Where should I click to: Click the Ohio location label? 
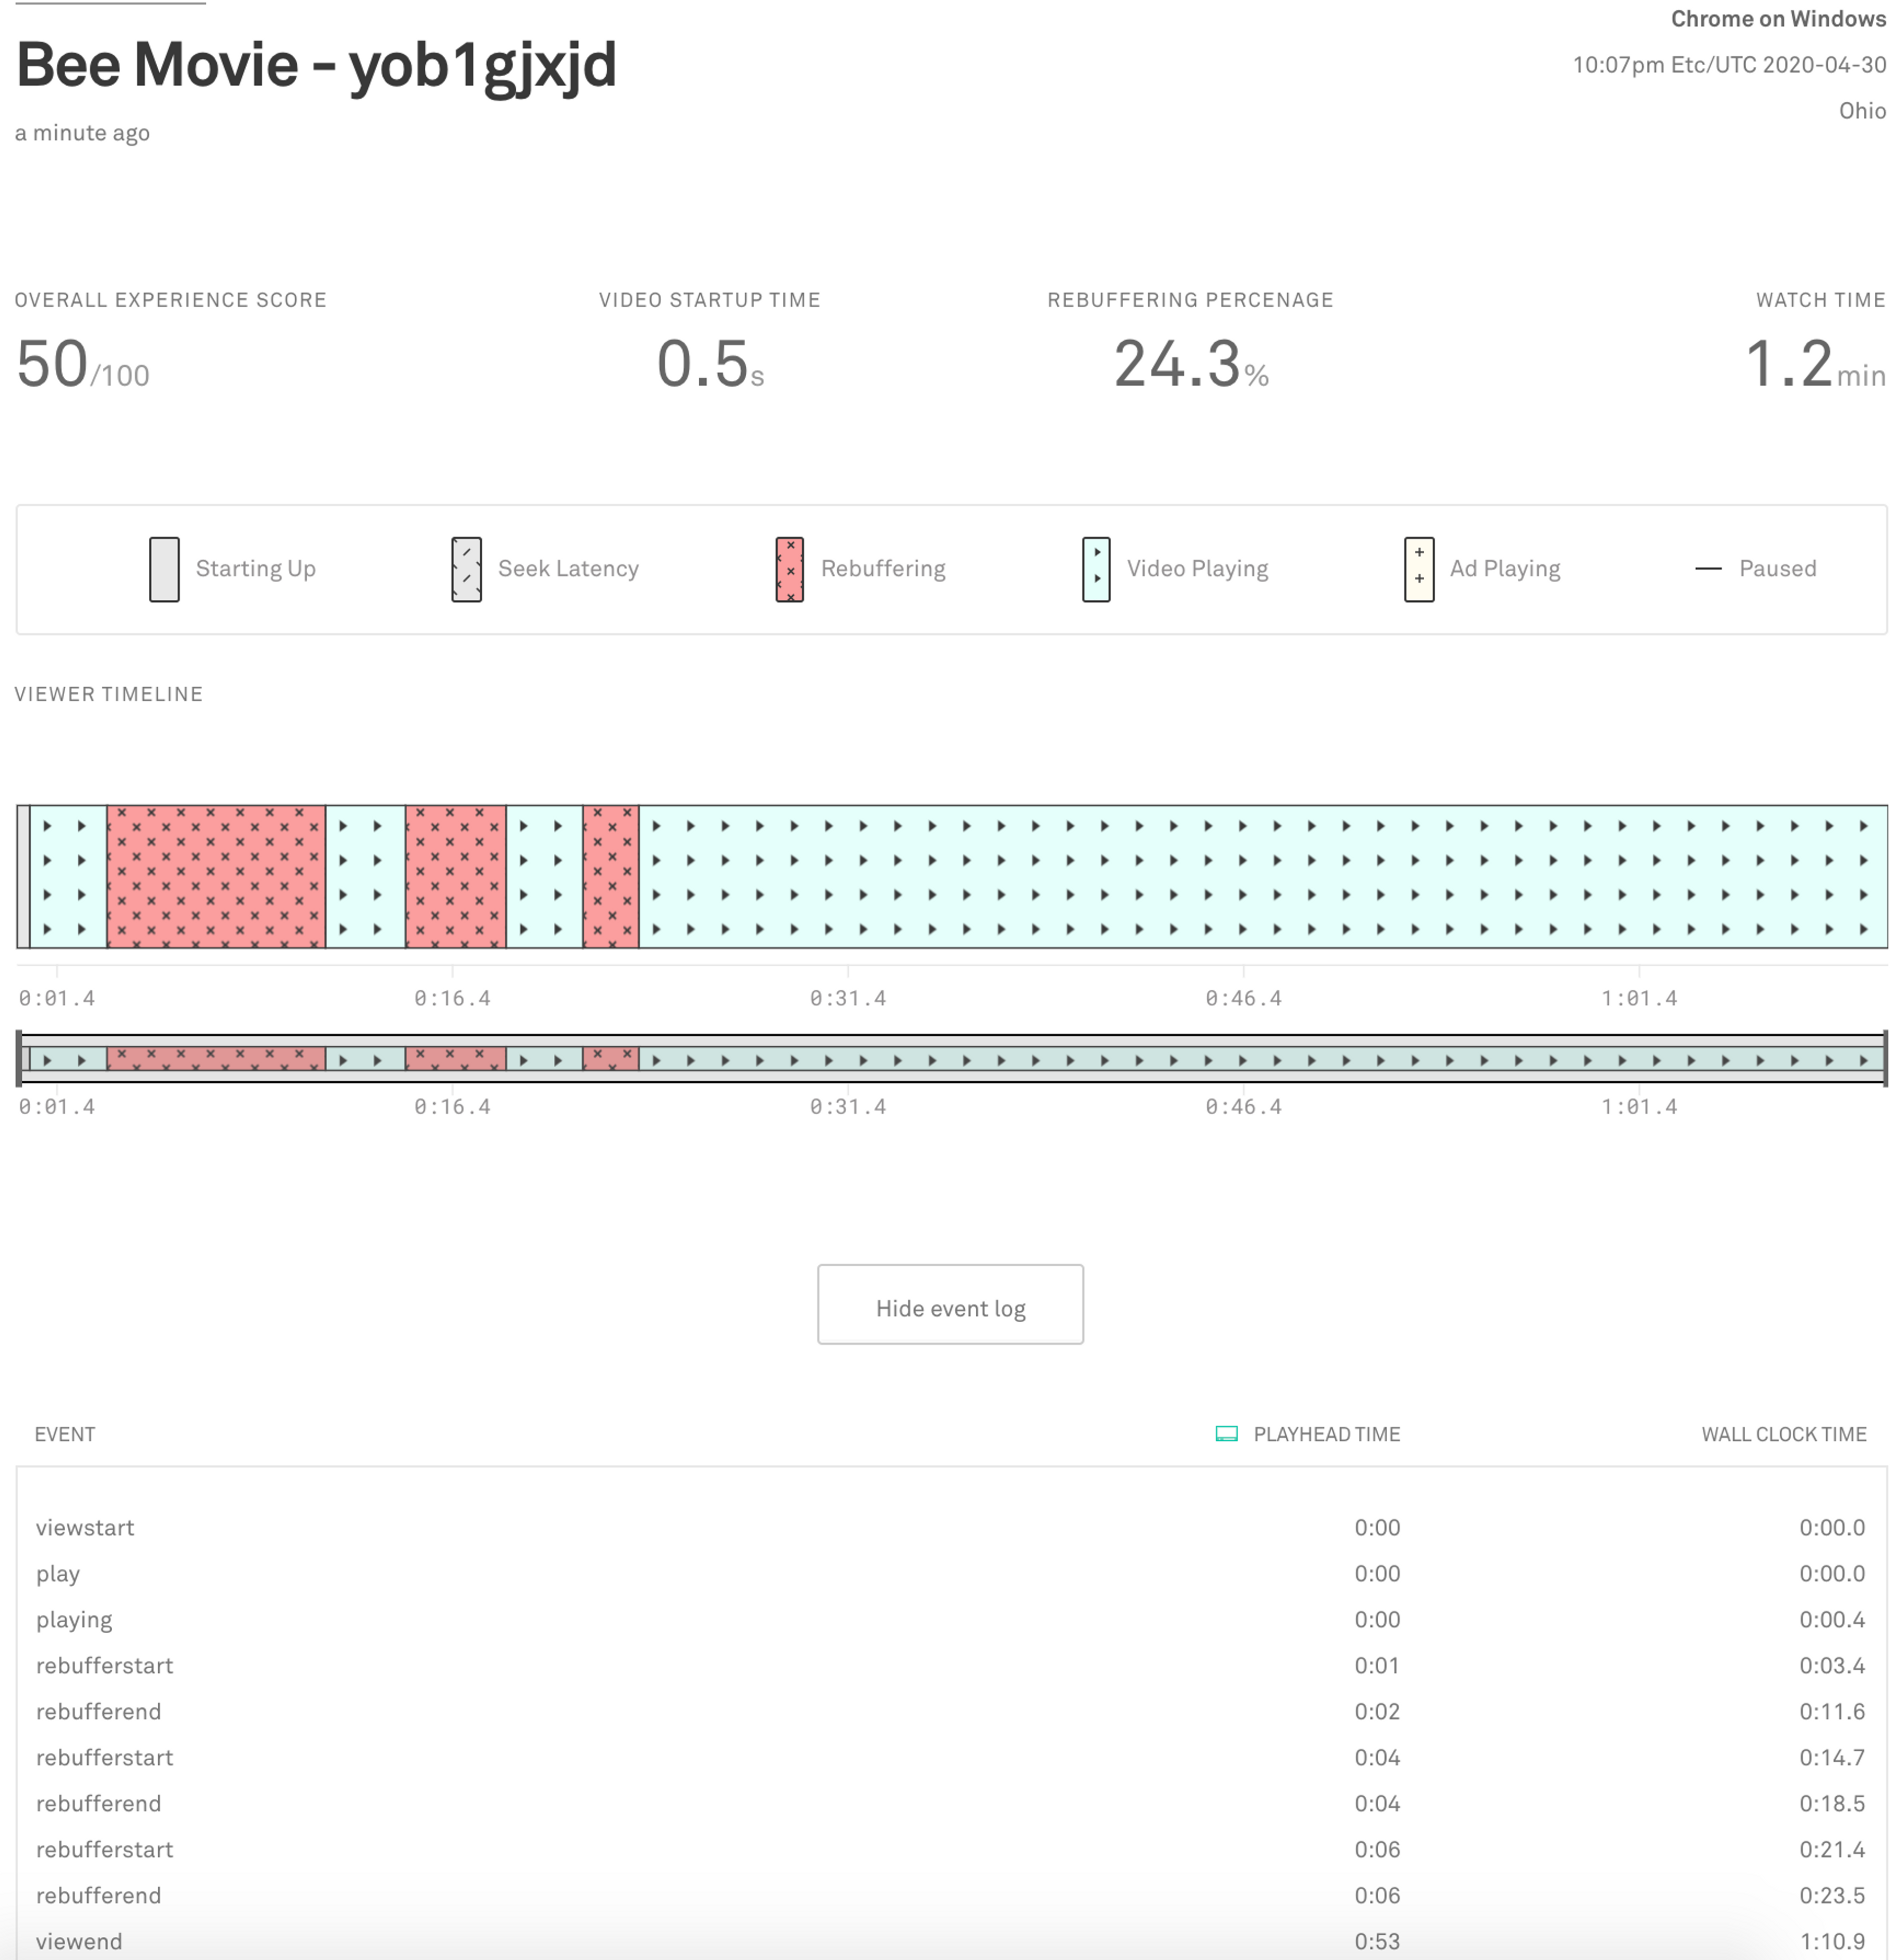tap(1862, 110)
